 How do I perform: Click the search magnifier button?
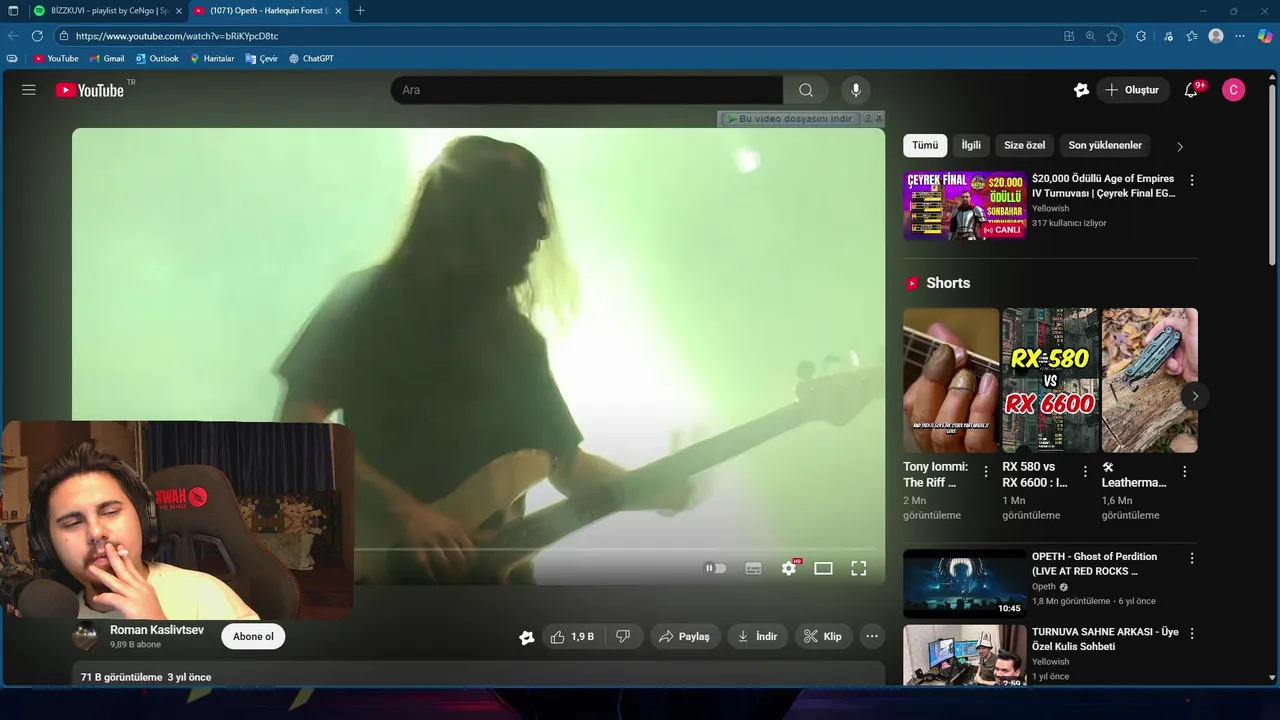pos(806,90)
